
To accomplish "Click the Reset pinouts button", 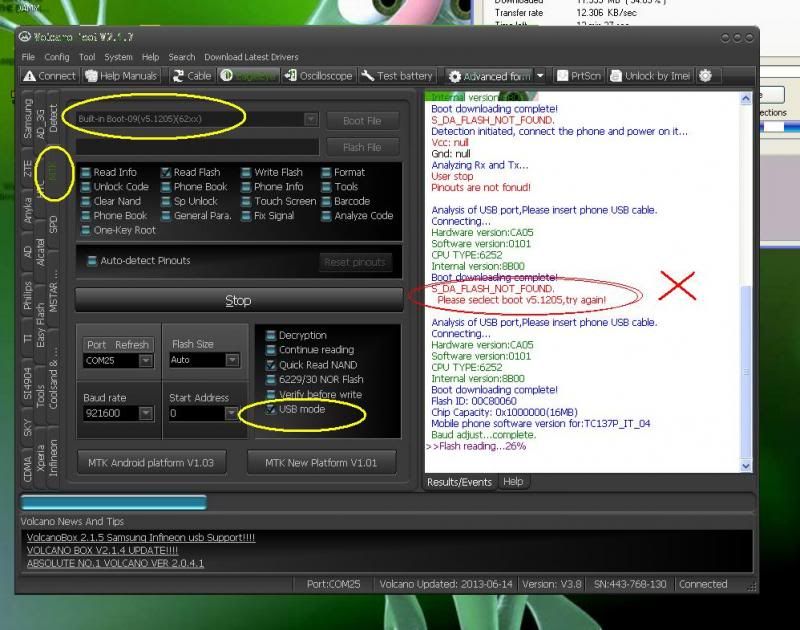I will [x=355, y=262].
